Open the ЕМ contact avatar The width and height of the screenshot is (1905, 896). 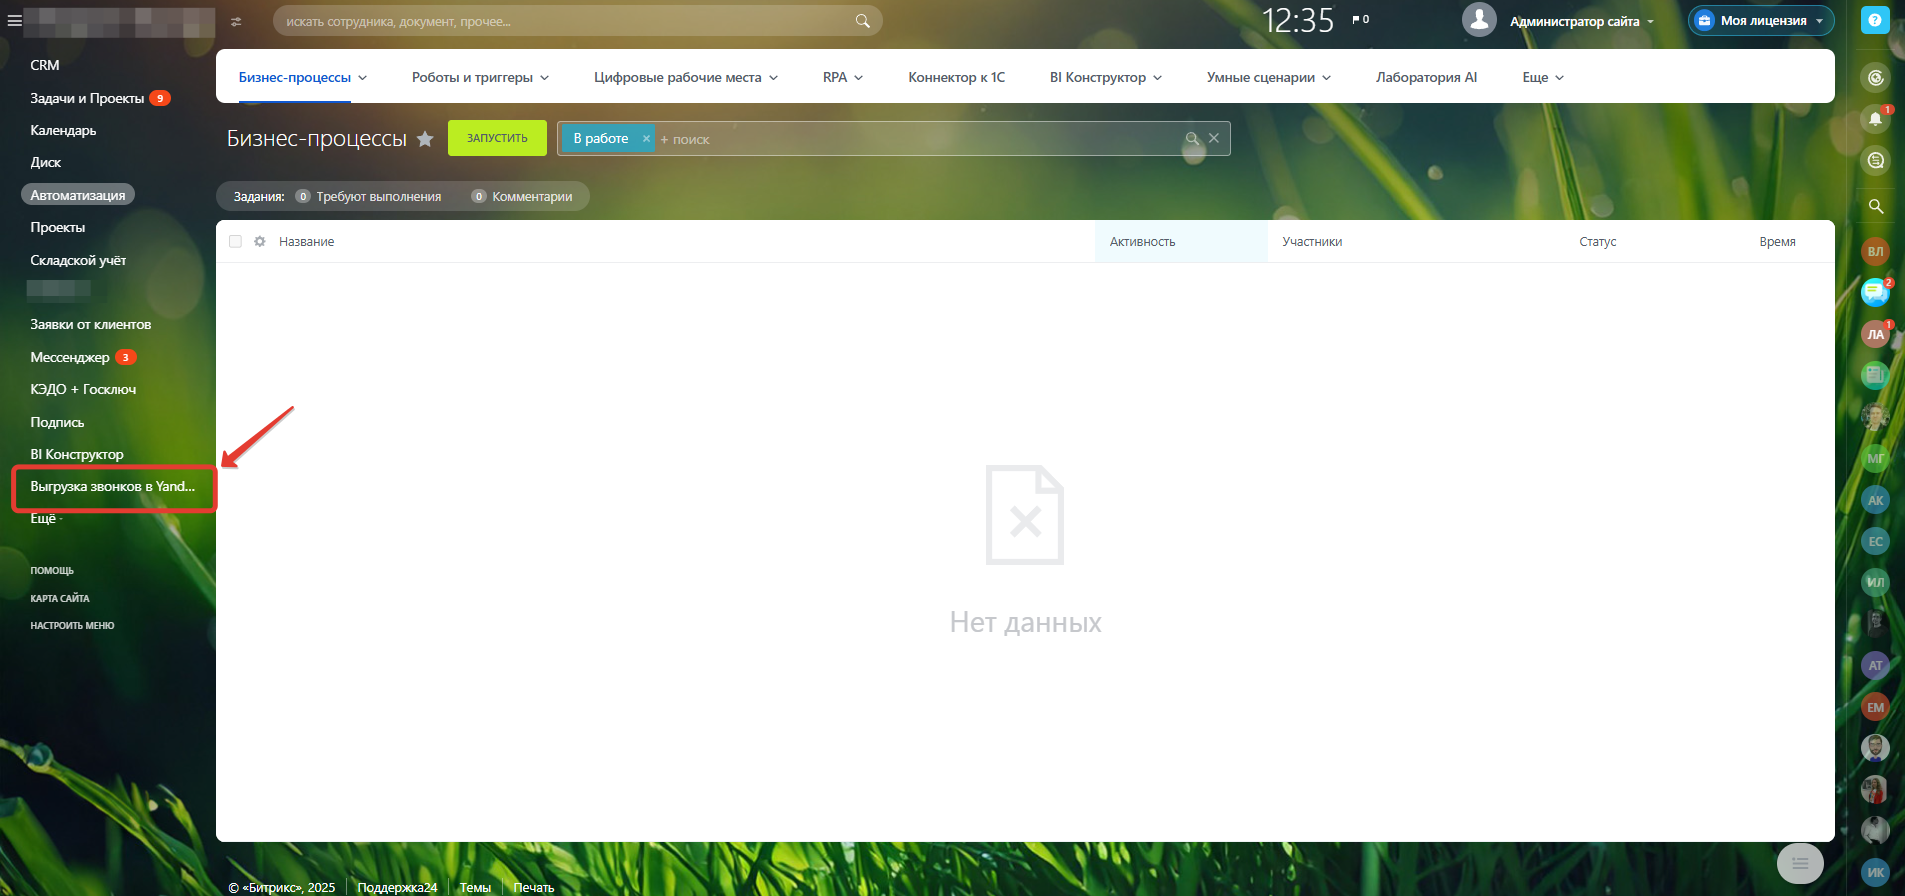[1875, 707]
